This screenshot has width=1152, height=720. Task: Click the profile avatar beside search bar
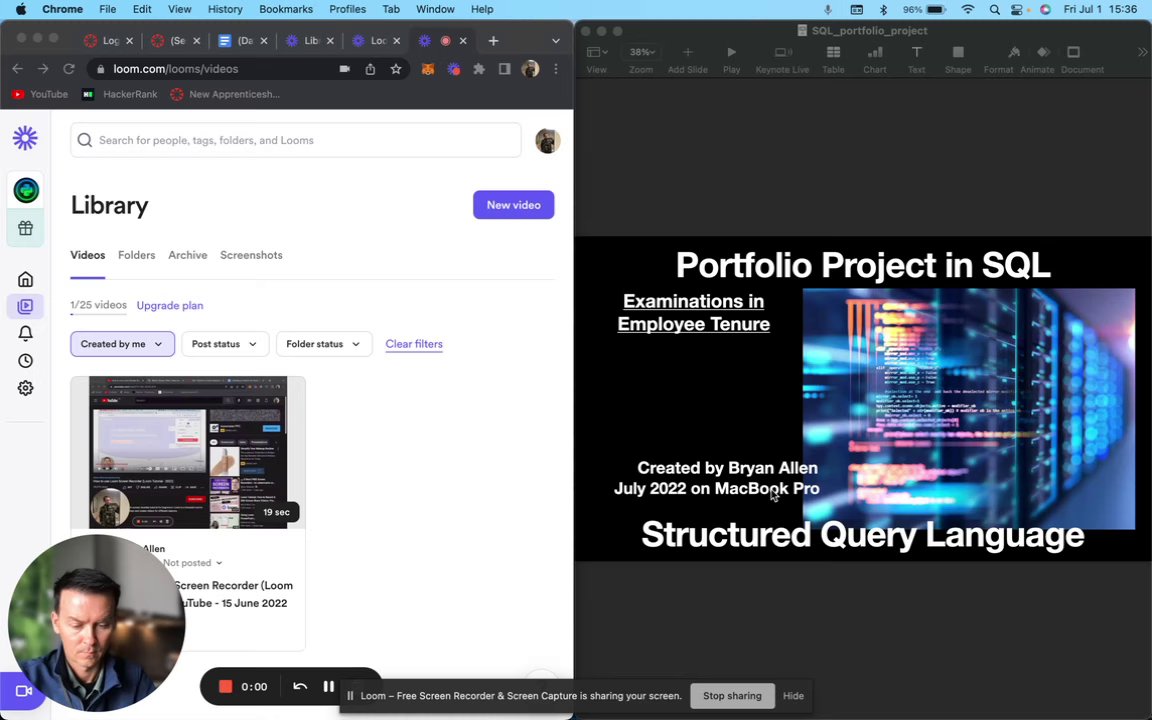tap(547, 140)
